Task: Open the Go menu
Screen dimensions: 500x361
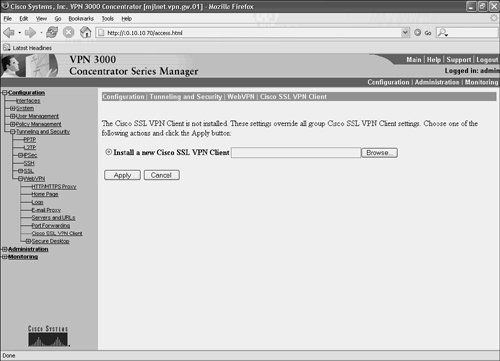Action: tap(58, 19)
